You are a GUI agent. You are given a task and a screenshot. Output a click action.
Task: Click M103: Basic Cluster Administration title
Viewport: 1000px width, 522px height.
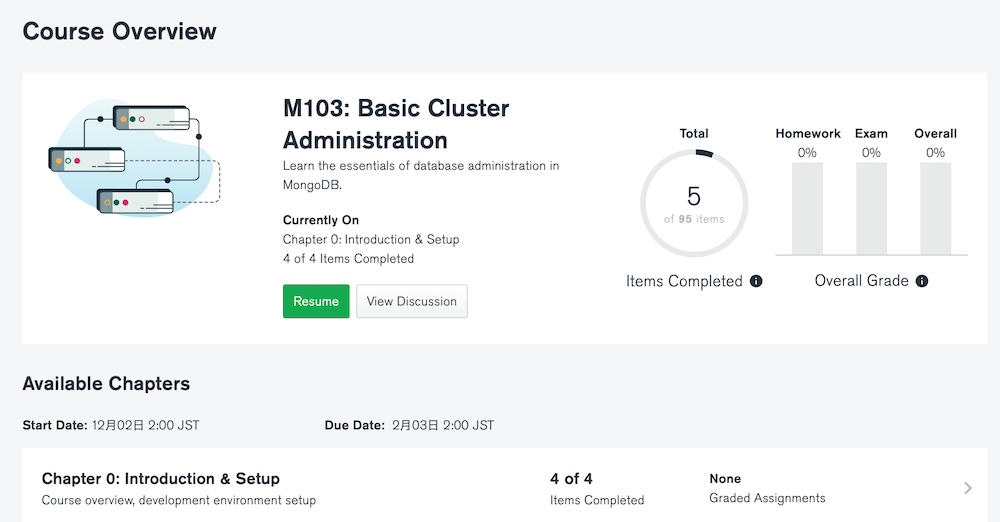coord(396,124)
